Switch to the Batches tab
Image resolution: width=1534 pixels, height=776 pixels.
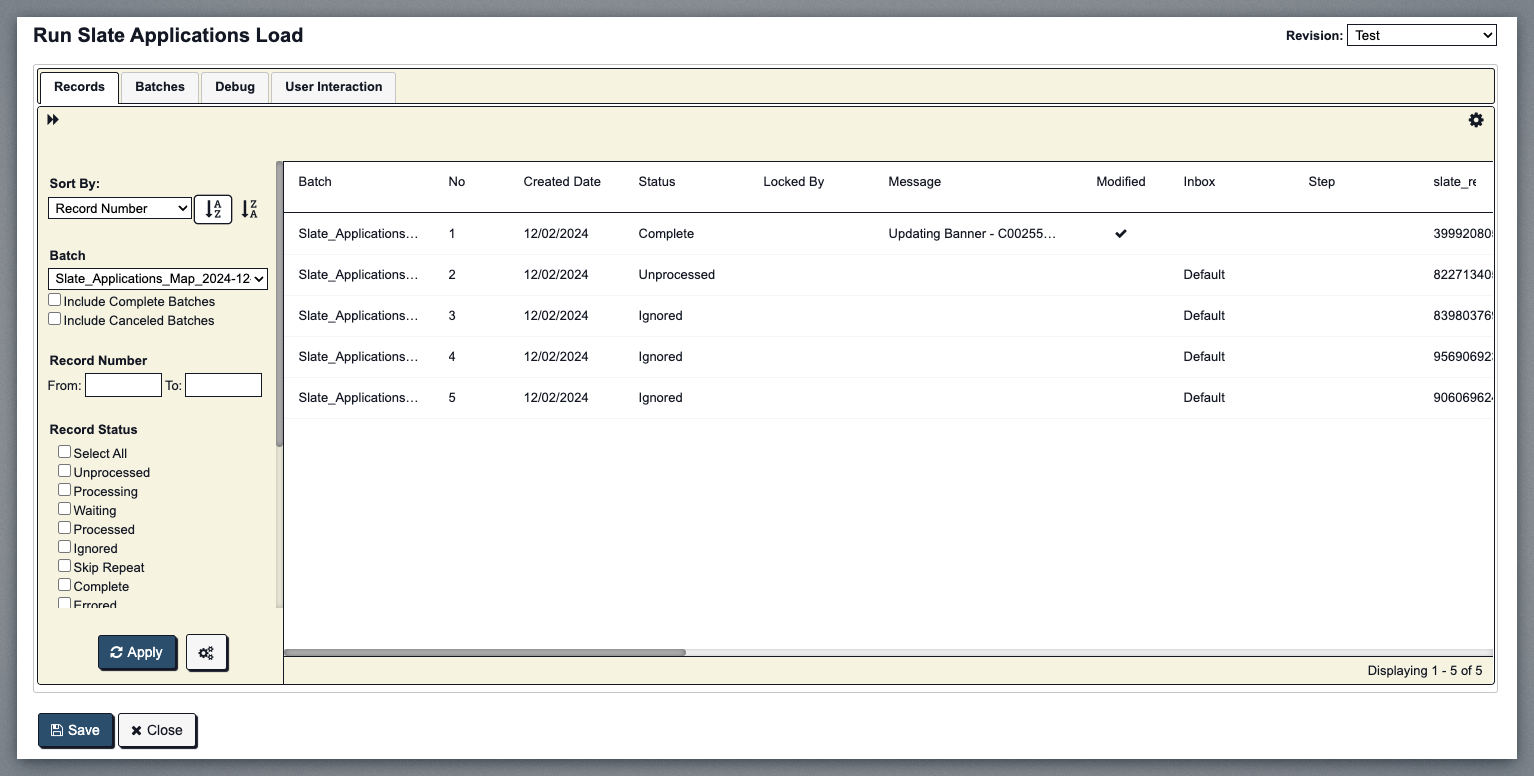point(160,87)
